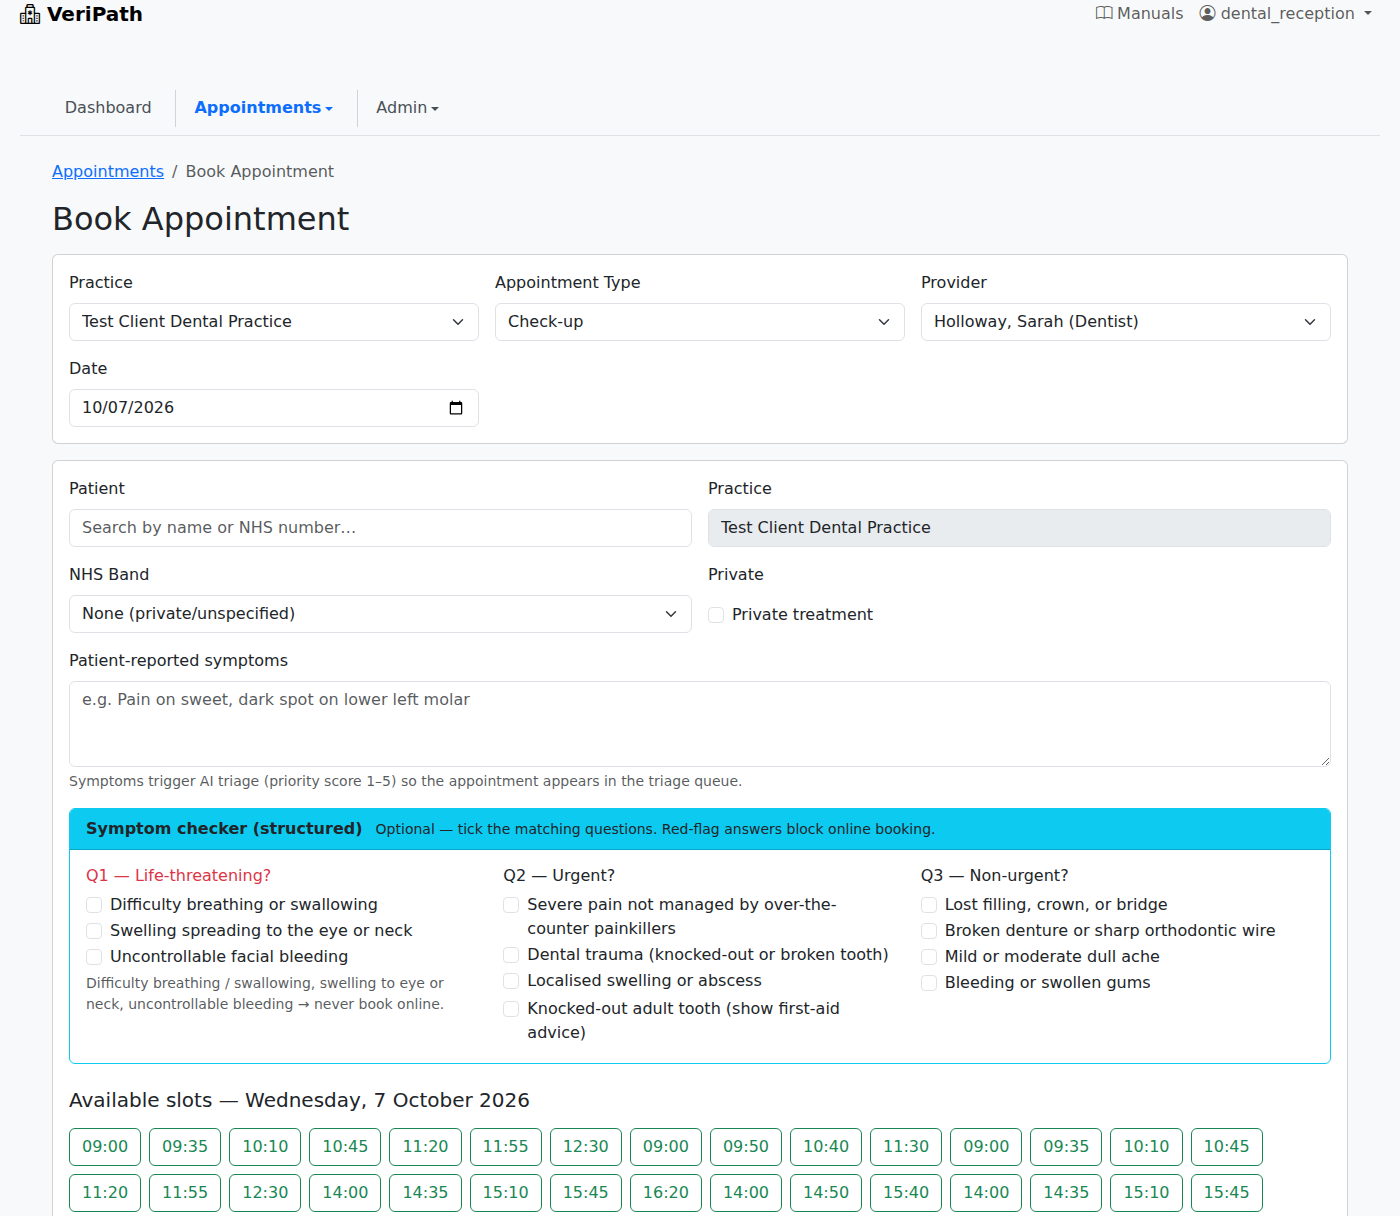Tick Dental trauma checkbox
The image size is (1400, 1216).
(x=511, y=955)
